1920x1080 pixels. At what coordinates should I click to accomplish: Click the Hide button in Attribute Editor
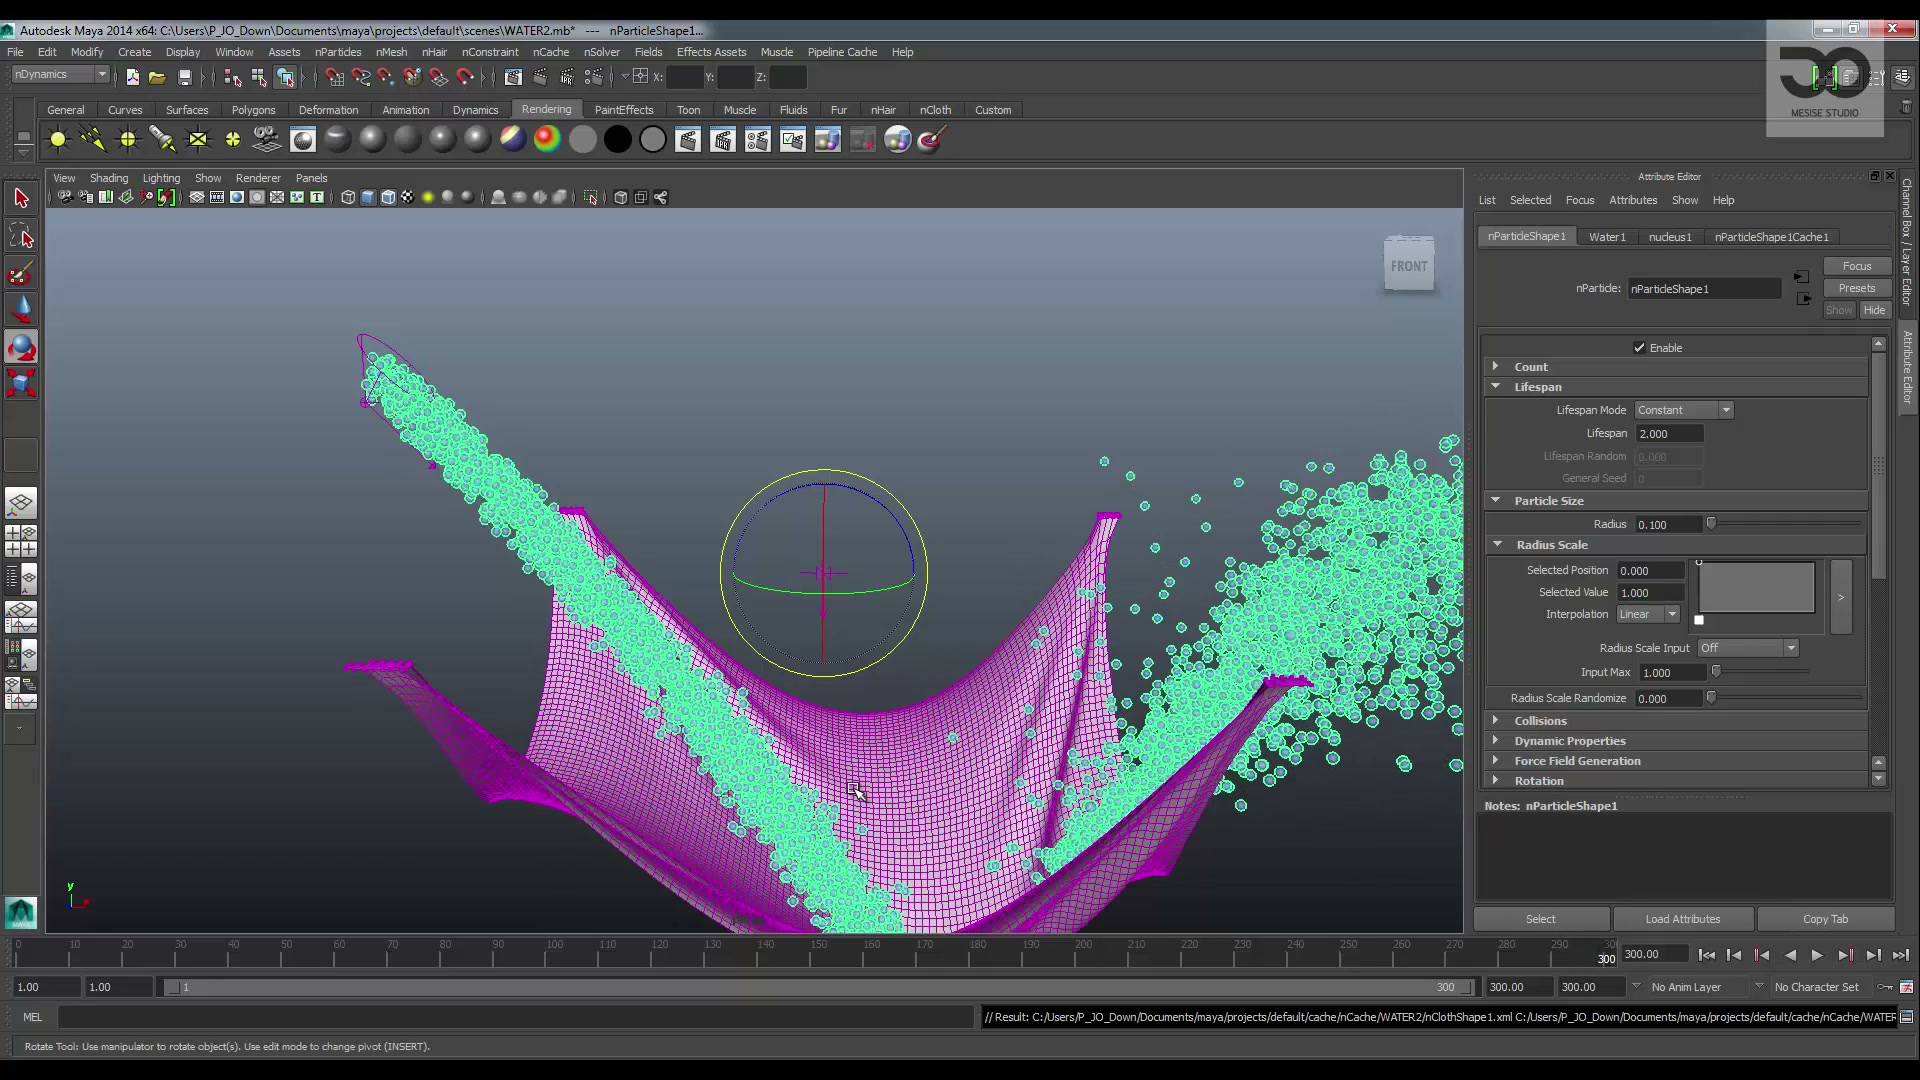1875,310
